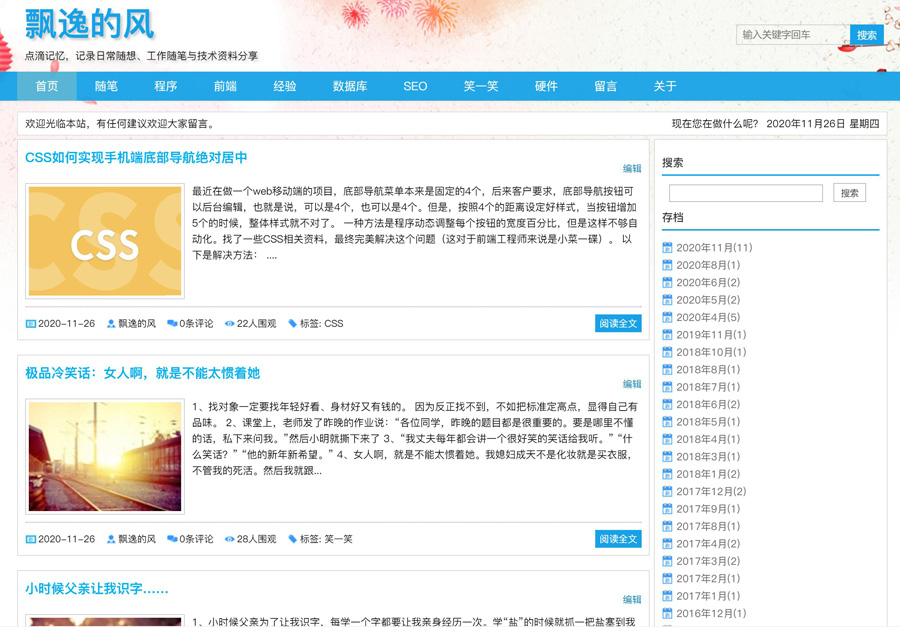Open the 留言 page from the navigation bar
Image resolution: width=900 pixels, height=627 pixels.
coord(606,86)
